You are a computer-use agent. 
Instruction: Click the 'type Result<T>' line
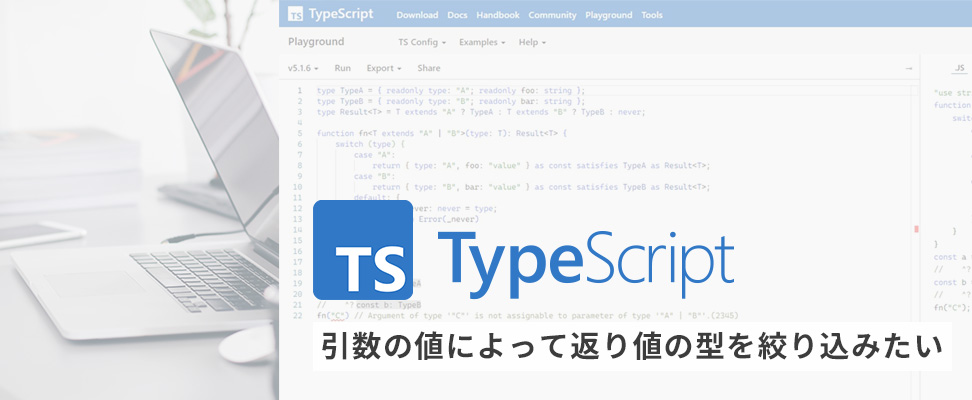(481, 112)
